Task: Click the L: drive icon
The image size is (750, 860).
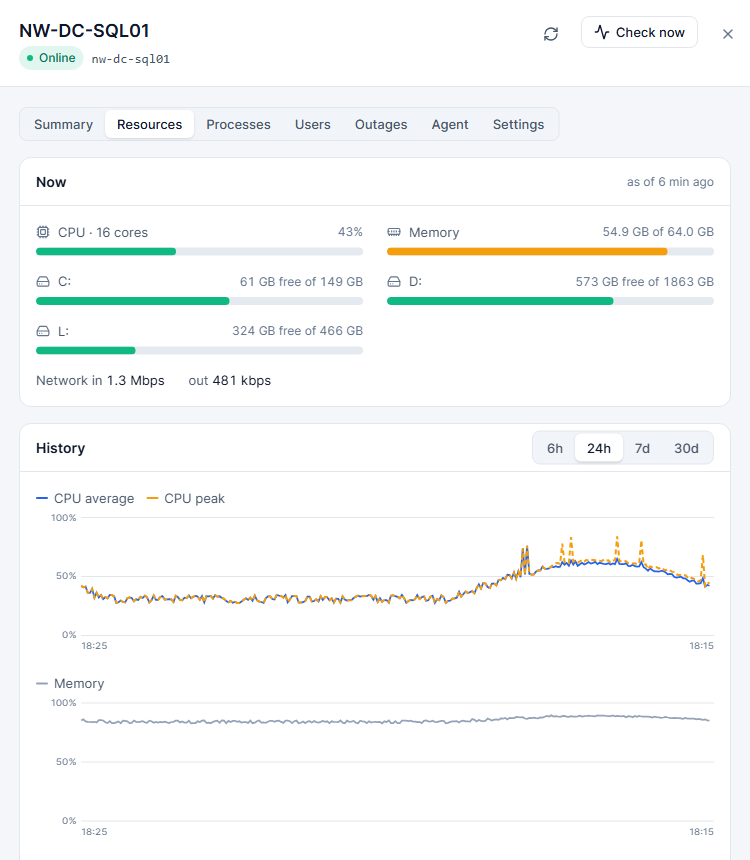Action: [x=43, y=331]
